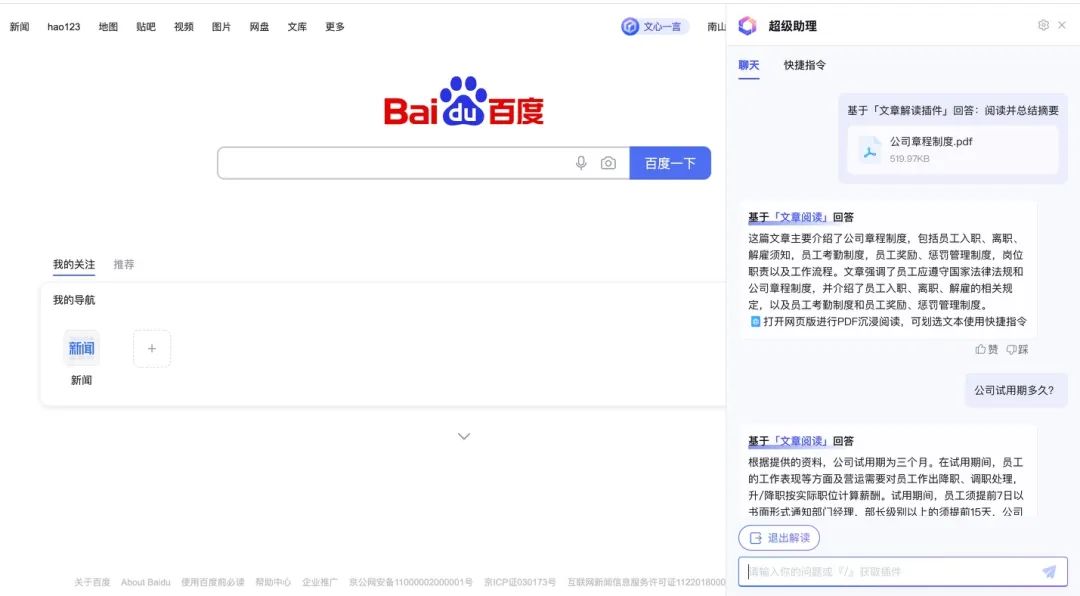Click the 新闻 navigation tile icon
The width and height of the screenshot is (1080, 596).
point(81,348)
